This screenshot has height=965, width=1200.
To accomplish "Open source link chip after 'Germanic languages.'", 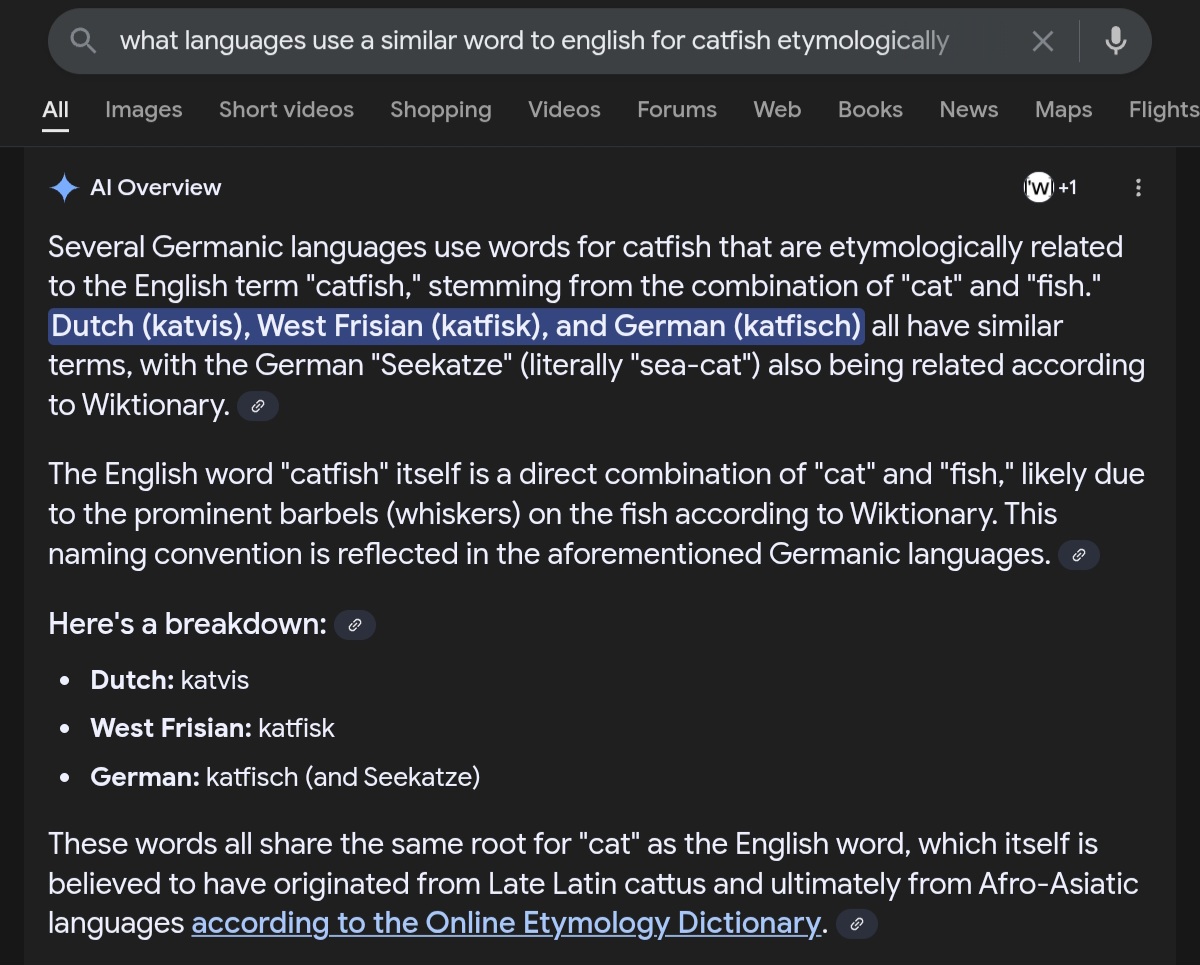I will pos(1078,555).
